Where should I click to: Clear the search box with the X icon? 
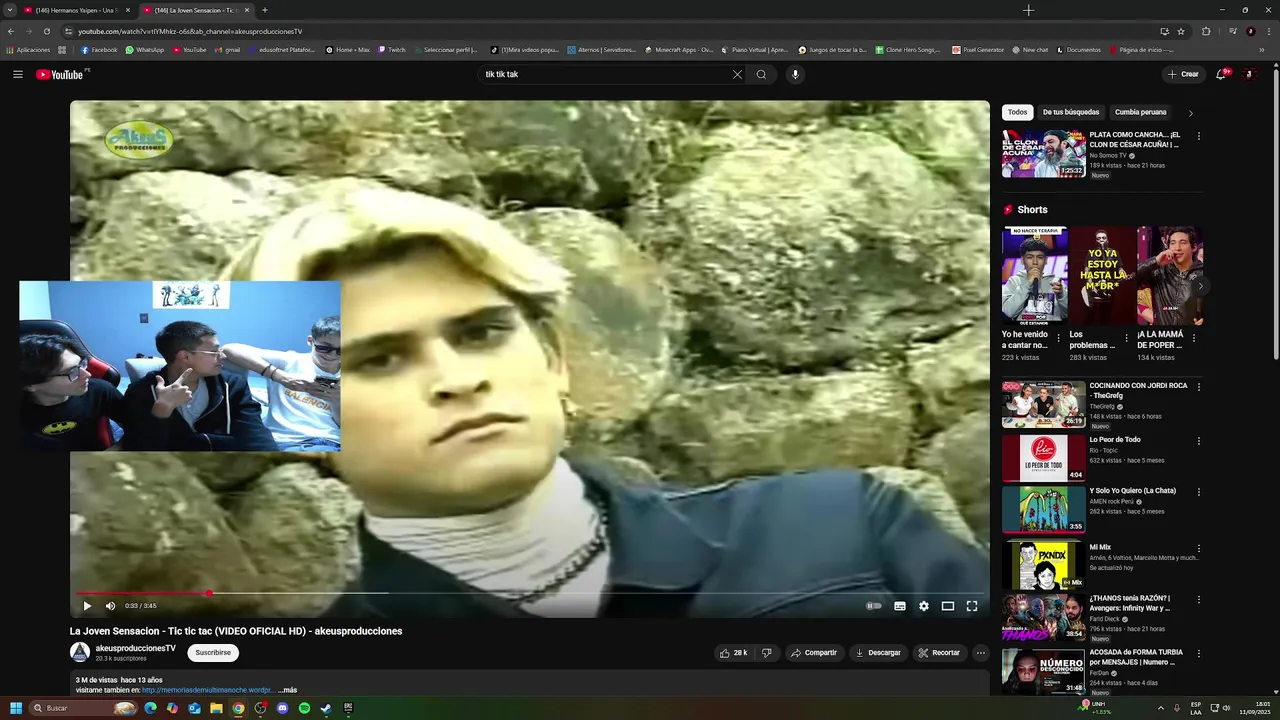737,74
